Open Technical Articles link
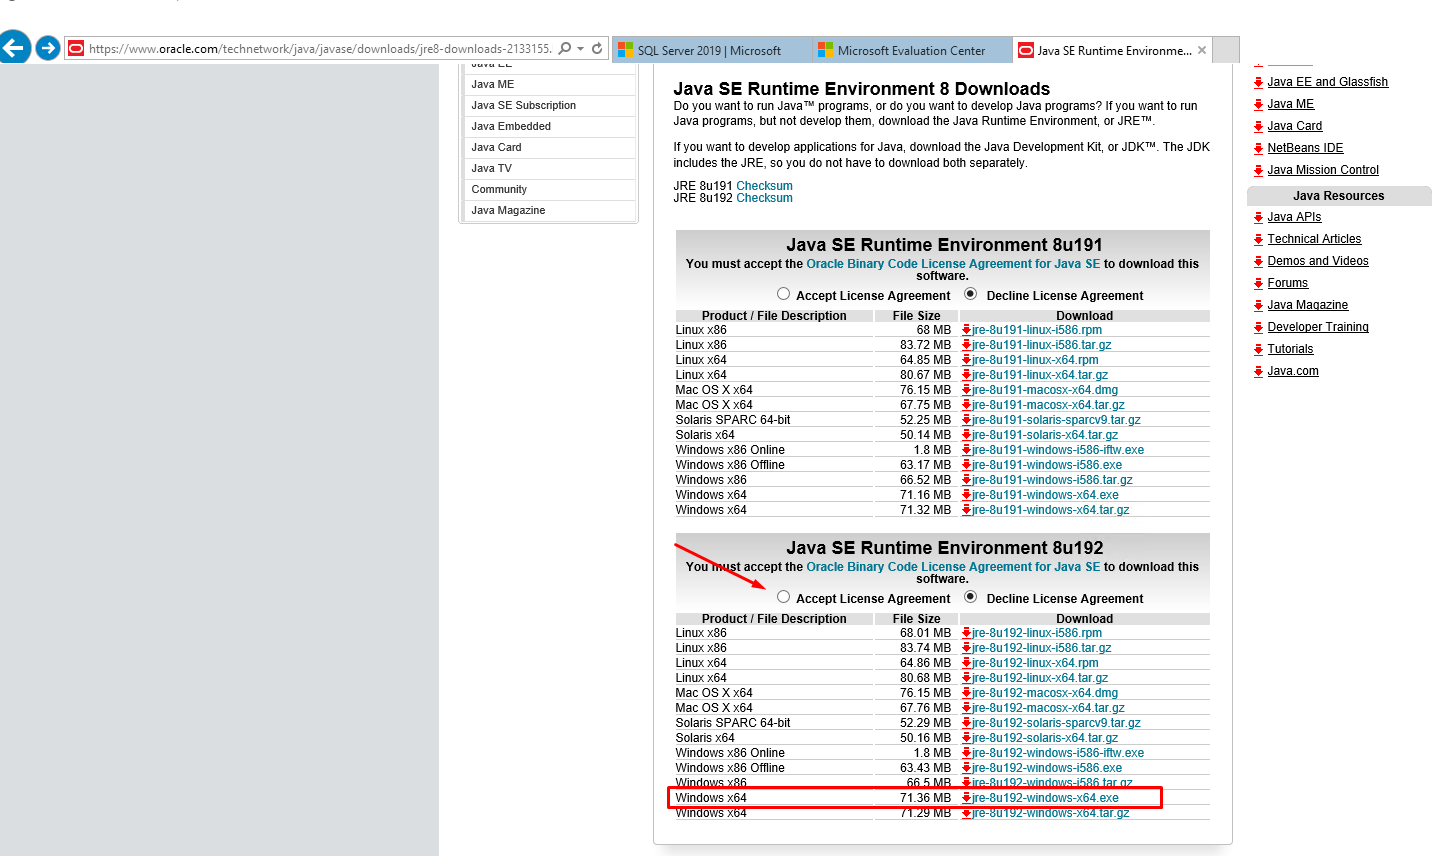The width and height of the screenshot is (1451, 856). click(1314, 239)
